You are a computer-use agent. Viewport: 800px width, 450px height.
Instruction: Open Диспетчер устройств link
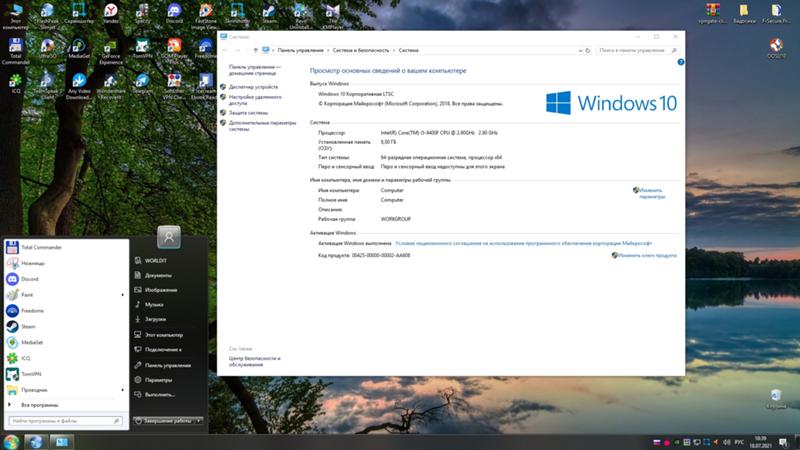pyautogui.click(x=253, y=87)
